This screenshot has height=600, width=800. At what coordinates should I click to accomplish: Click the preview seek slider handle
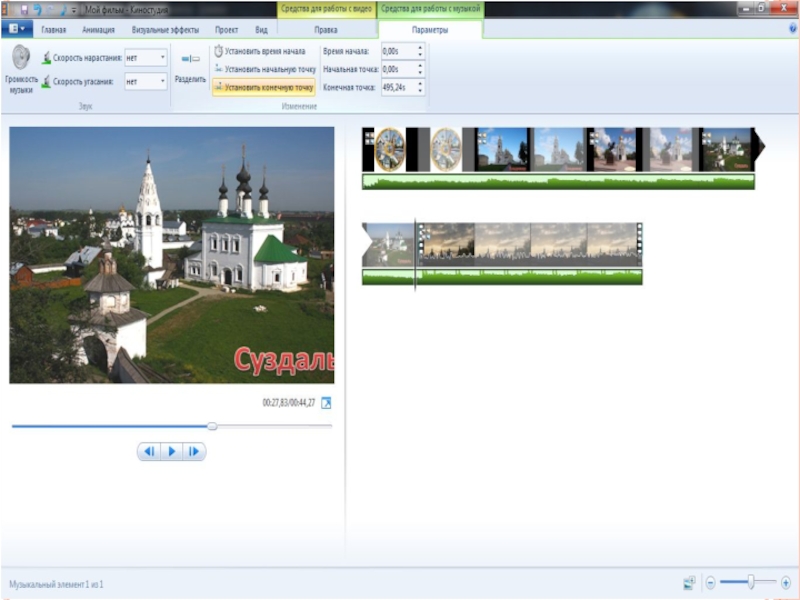[x=212, y=426]
